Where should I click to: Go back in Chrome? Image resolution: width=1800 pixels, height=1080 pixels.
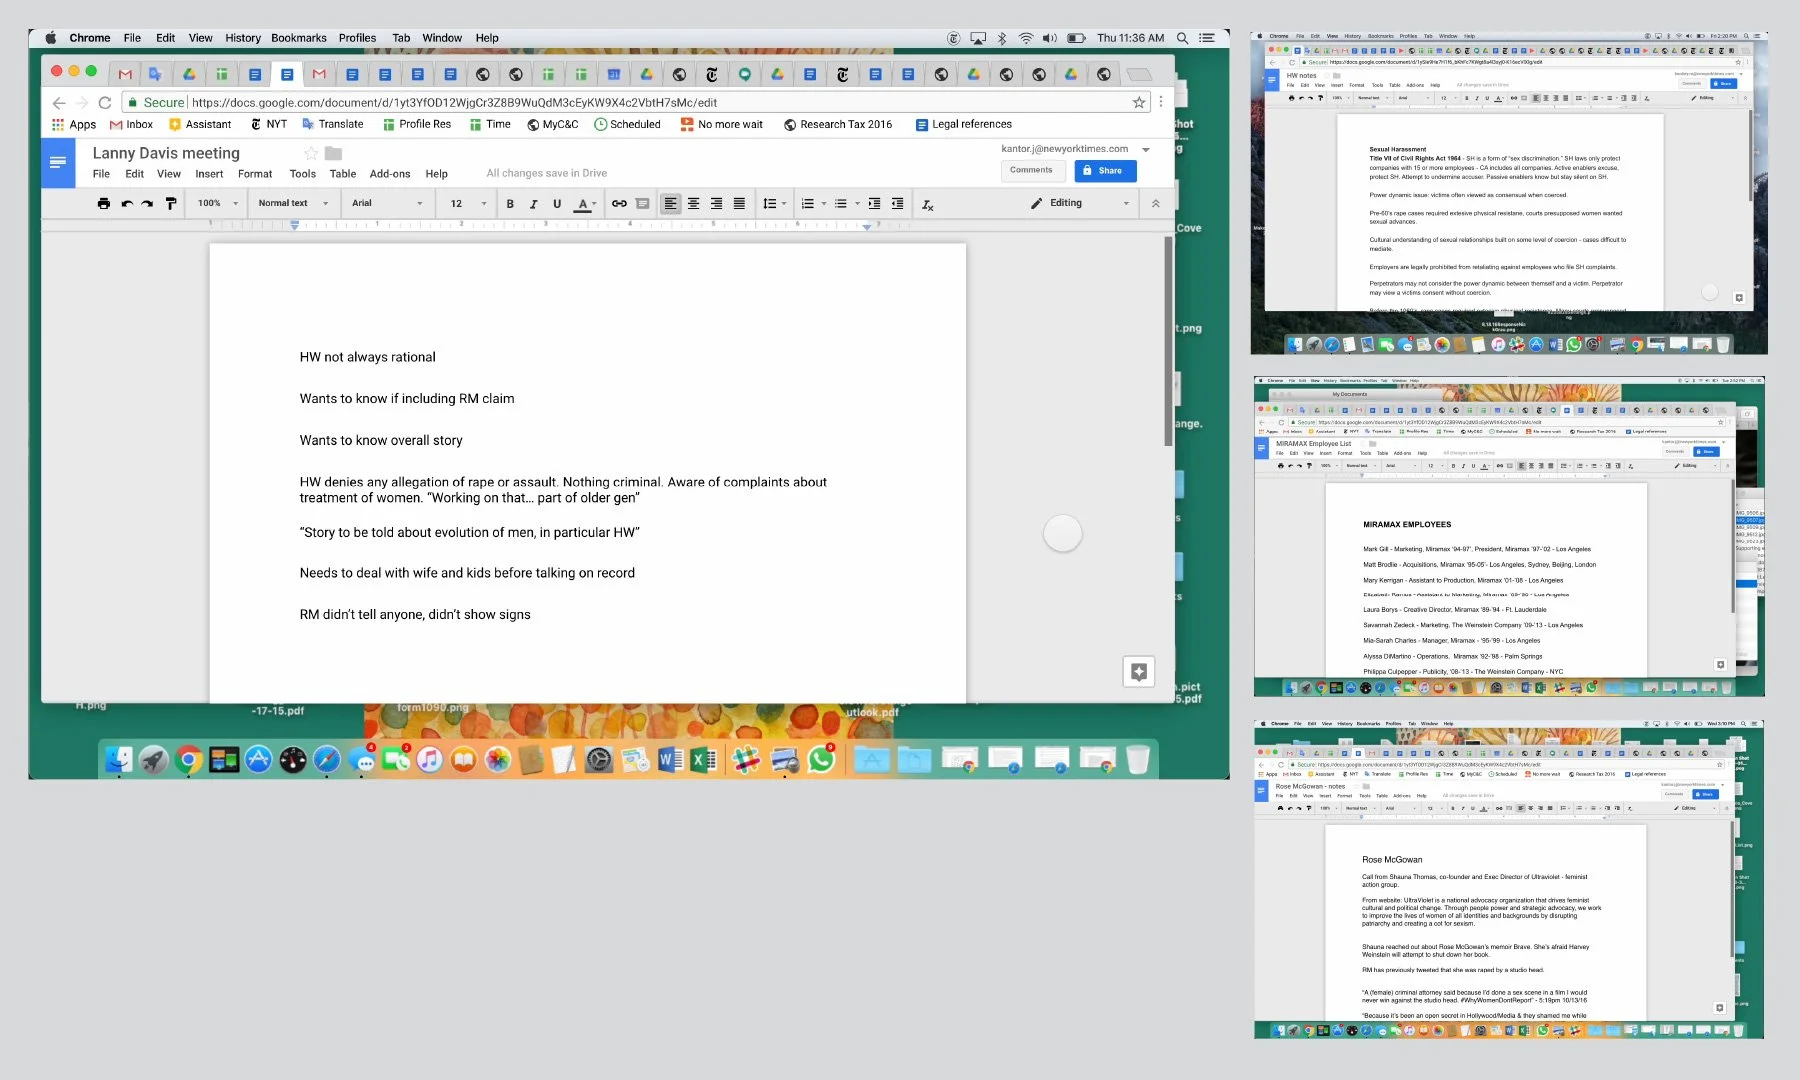59,102
